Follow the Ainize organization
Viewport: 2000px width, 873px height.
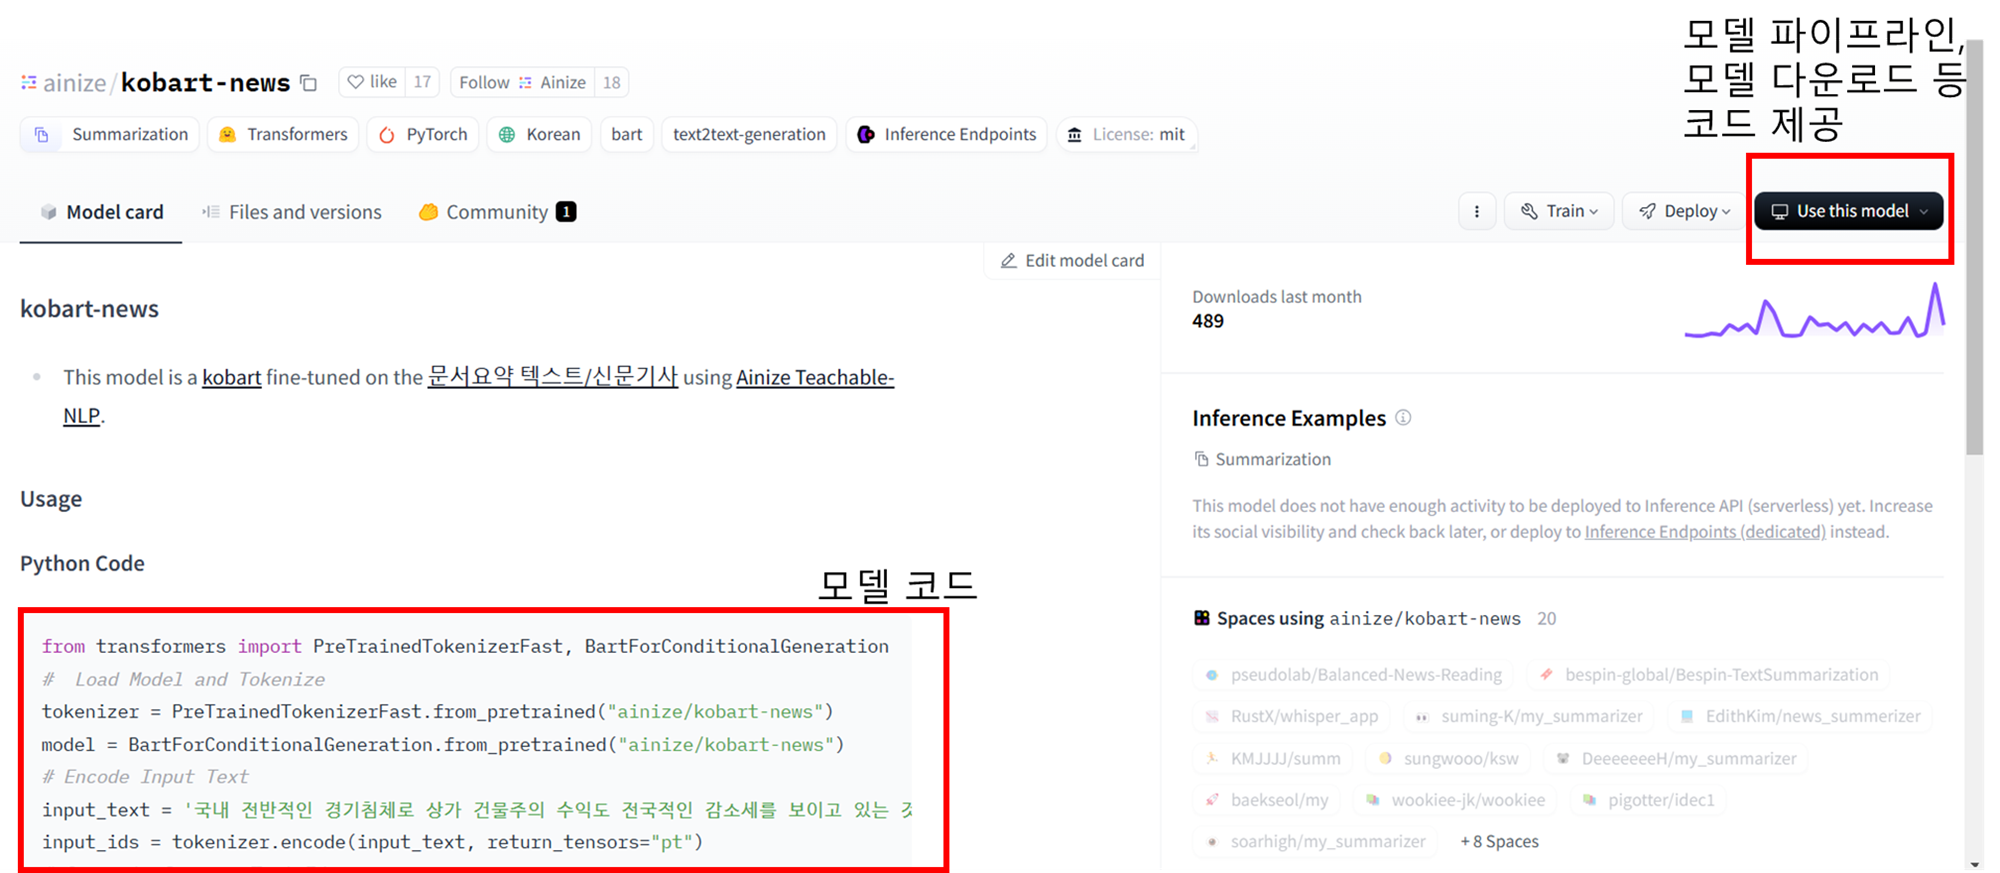tap(522, 82)
